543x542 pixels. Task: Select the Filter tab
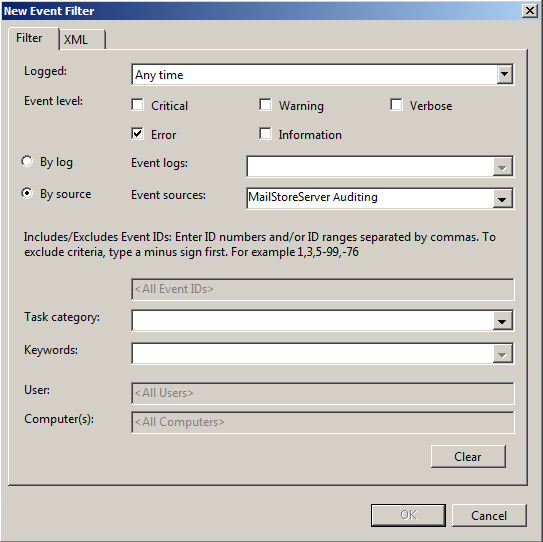tap(34, 38)
